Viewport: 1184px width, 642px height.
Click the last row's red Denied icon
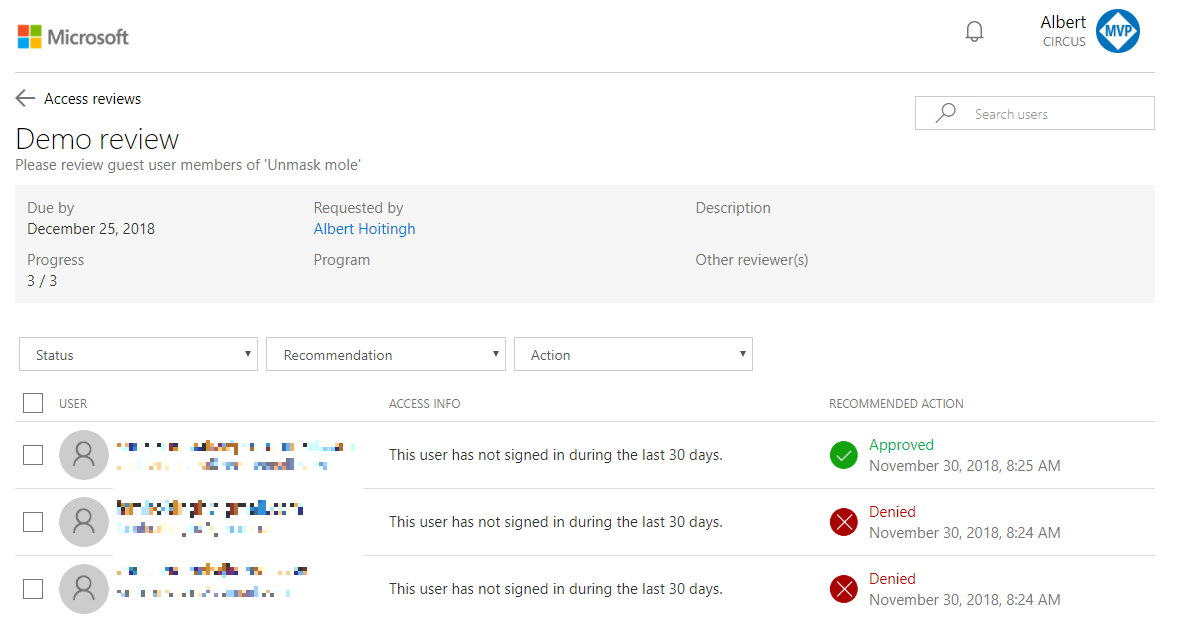[843, 589]
